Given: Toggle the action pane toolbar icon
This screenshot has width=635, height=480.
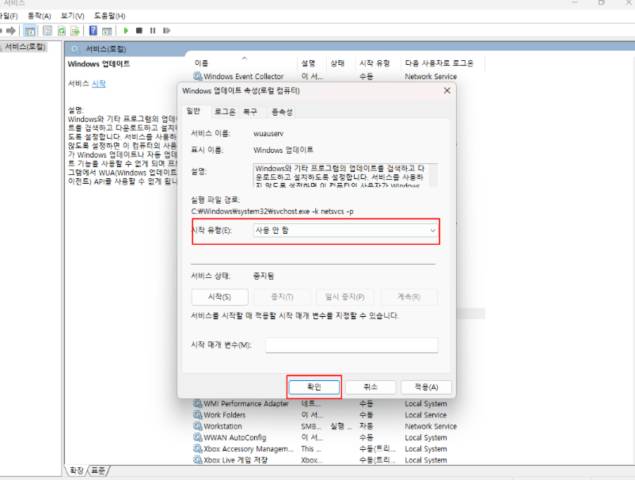Looking at the screenshot, I should pyautogui.click(x=107, y=31).
